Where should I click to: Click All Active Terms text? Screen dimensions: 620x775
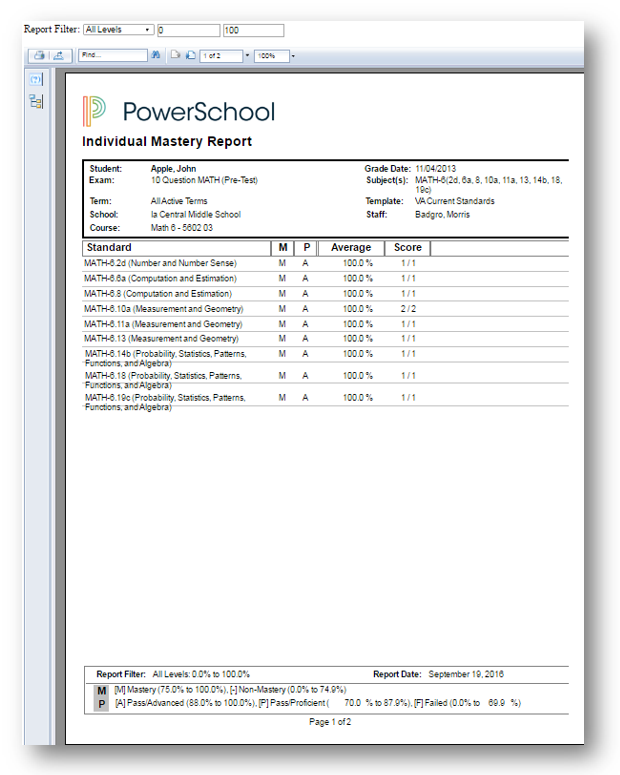[179, 201]
